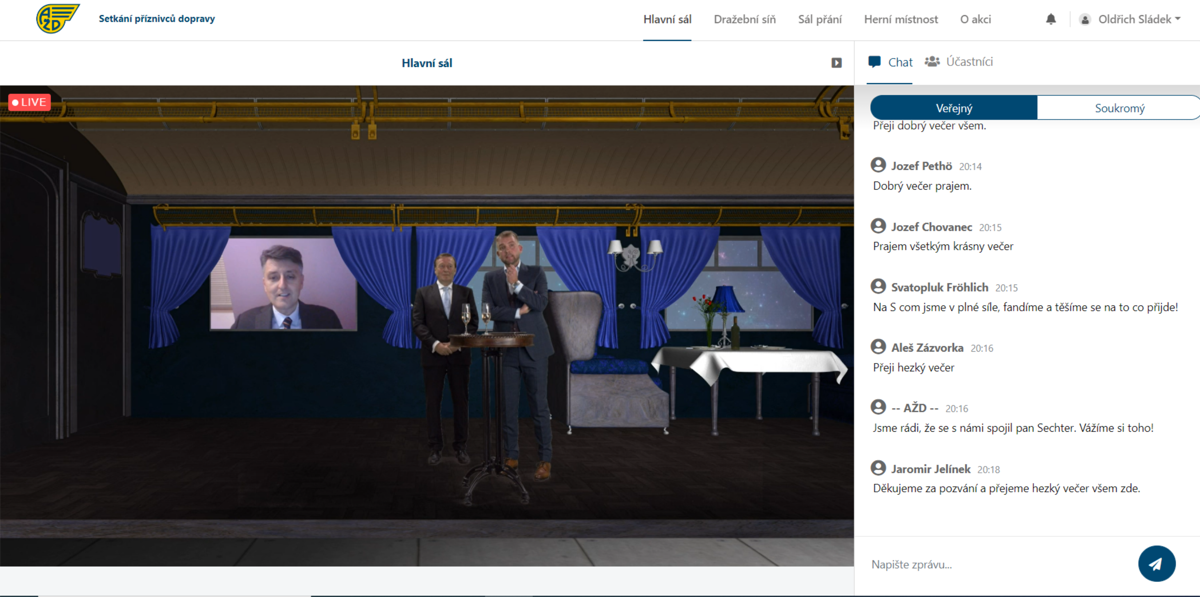Click the name Svatopluk Fröhlich in chat
The height and width of the screenshot is (597, 1200).
click(x=940, y=287)
